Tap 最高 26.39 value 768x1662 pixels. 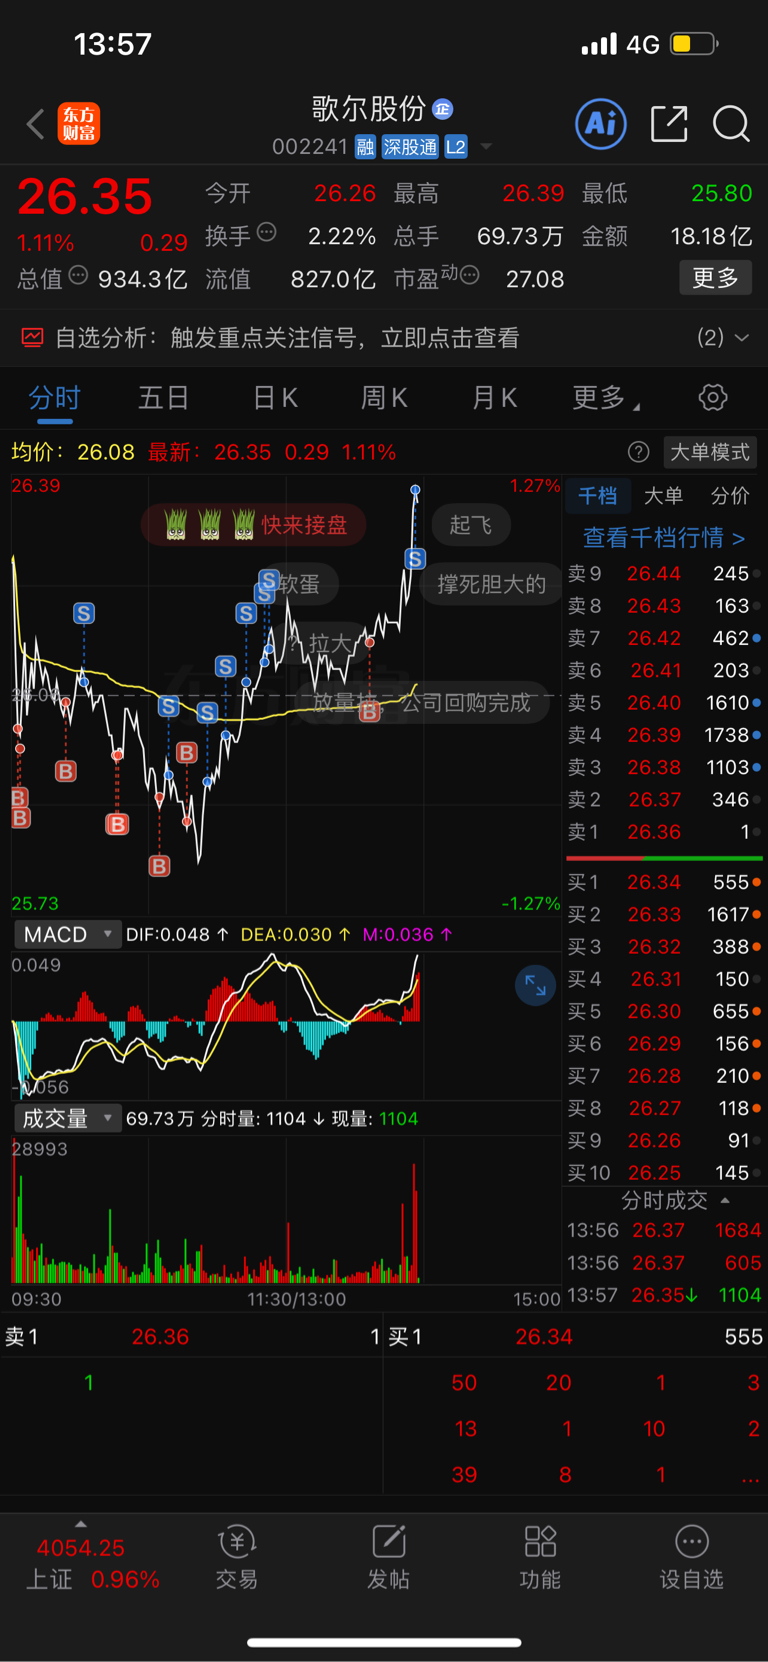click(x=533, y=193)
